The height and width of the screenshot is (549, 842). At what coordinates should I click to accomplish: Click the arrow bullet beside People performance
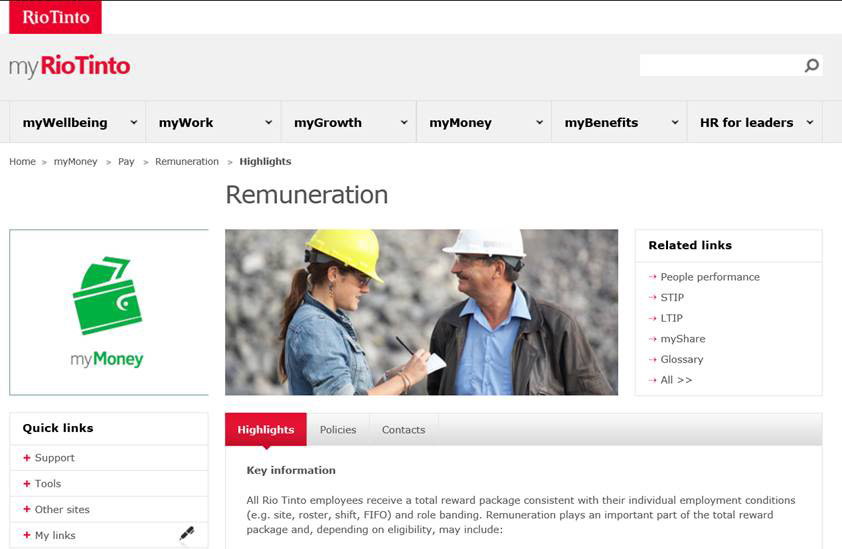652,277
